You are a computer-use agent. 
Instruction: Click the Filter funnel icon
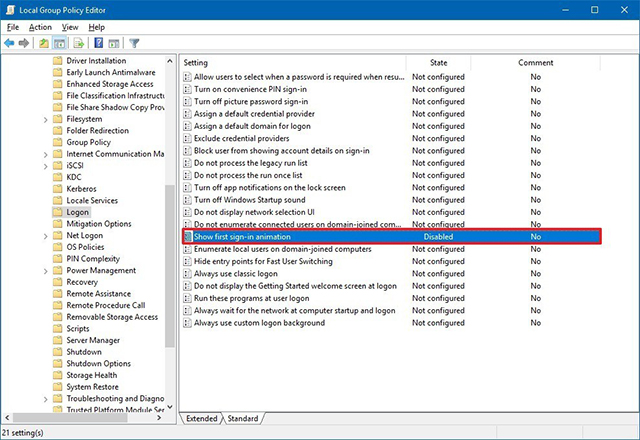(134, 43)
